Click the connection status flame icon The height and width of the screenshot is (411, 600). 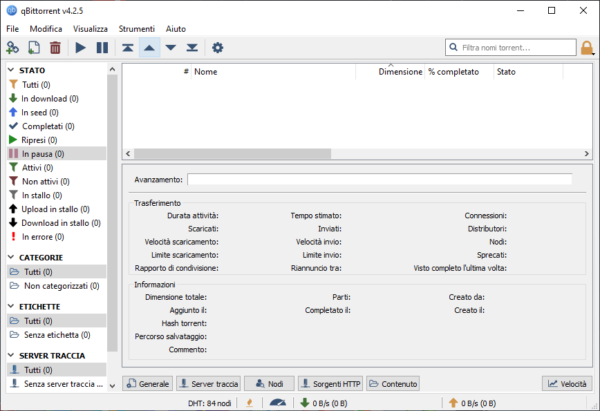tap(250, 403)
